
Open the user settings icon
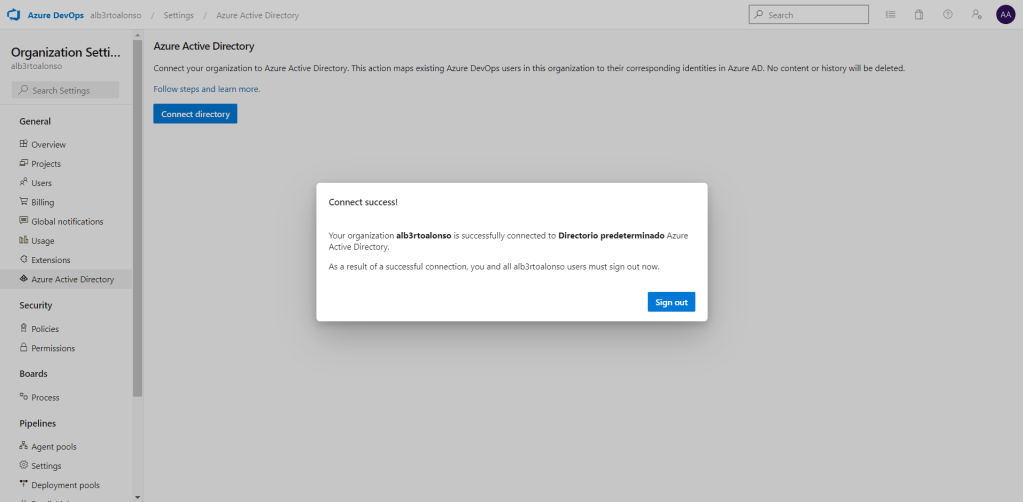coord(976,15)
